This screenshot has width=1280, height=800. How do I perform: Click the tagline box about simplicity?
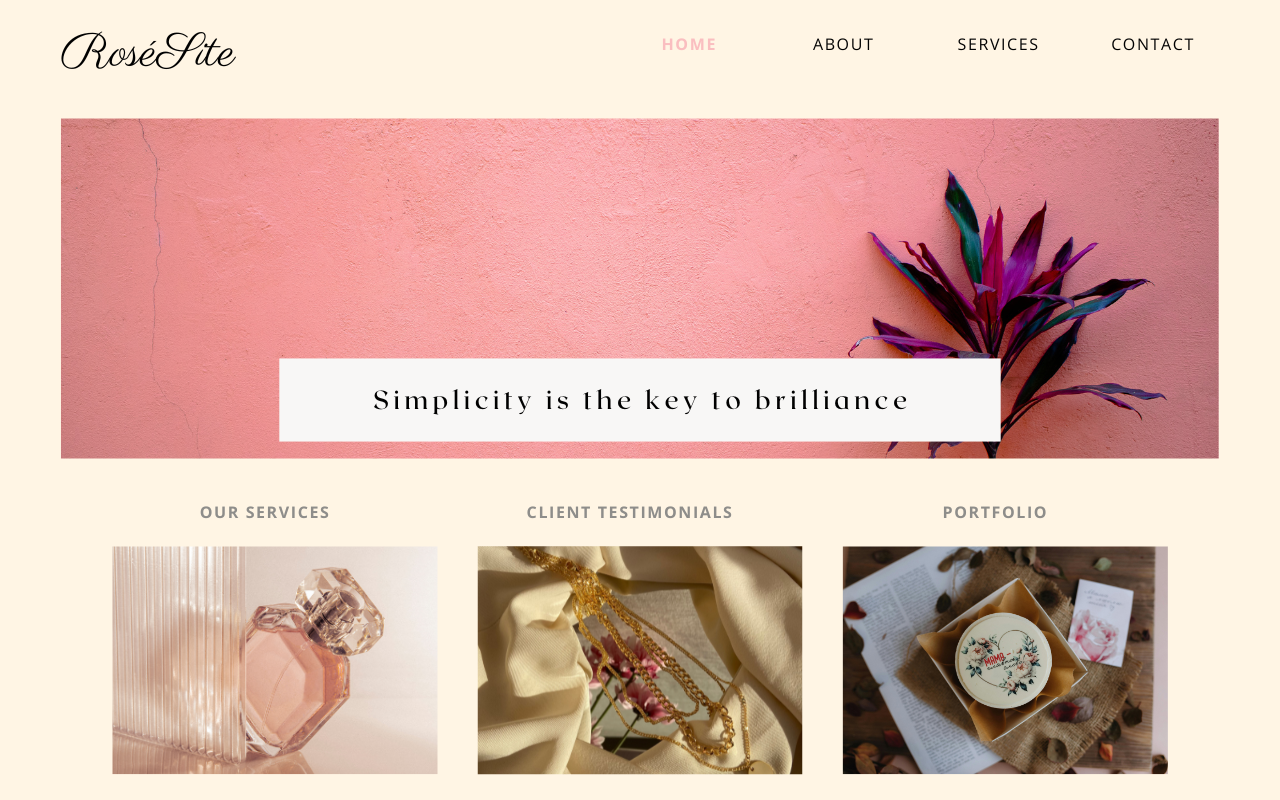point(640,400)
